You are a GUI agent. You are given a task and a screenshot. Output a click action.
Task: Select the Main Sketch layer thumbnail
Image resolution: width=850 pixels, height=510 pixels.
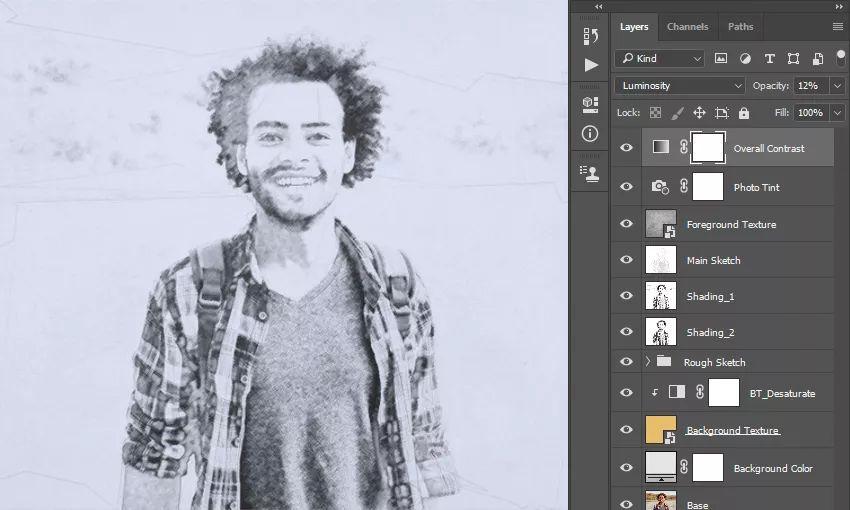coord(661,260)
